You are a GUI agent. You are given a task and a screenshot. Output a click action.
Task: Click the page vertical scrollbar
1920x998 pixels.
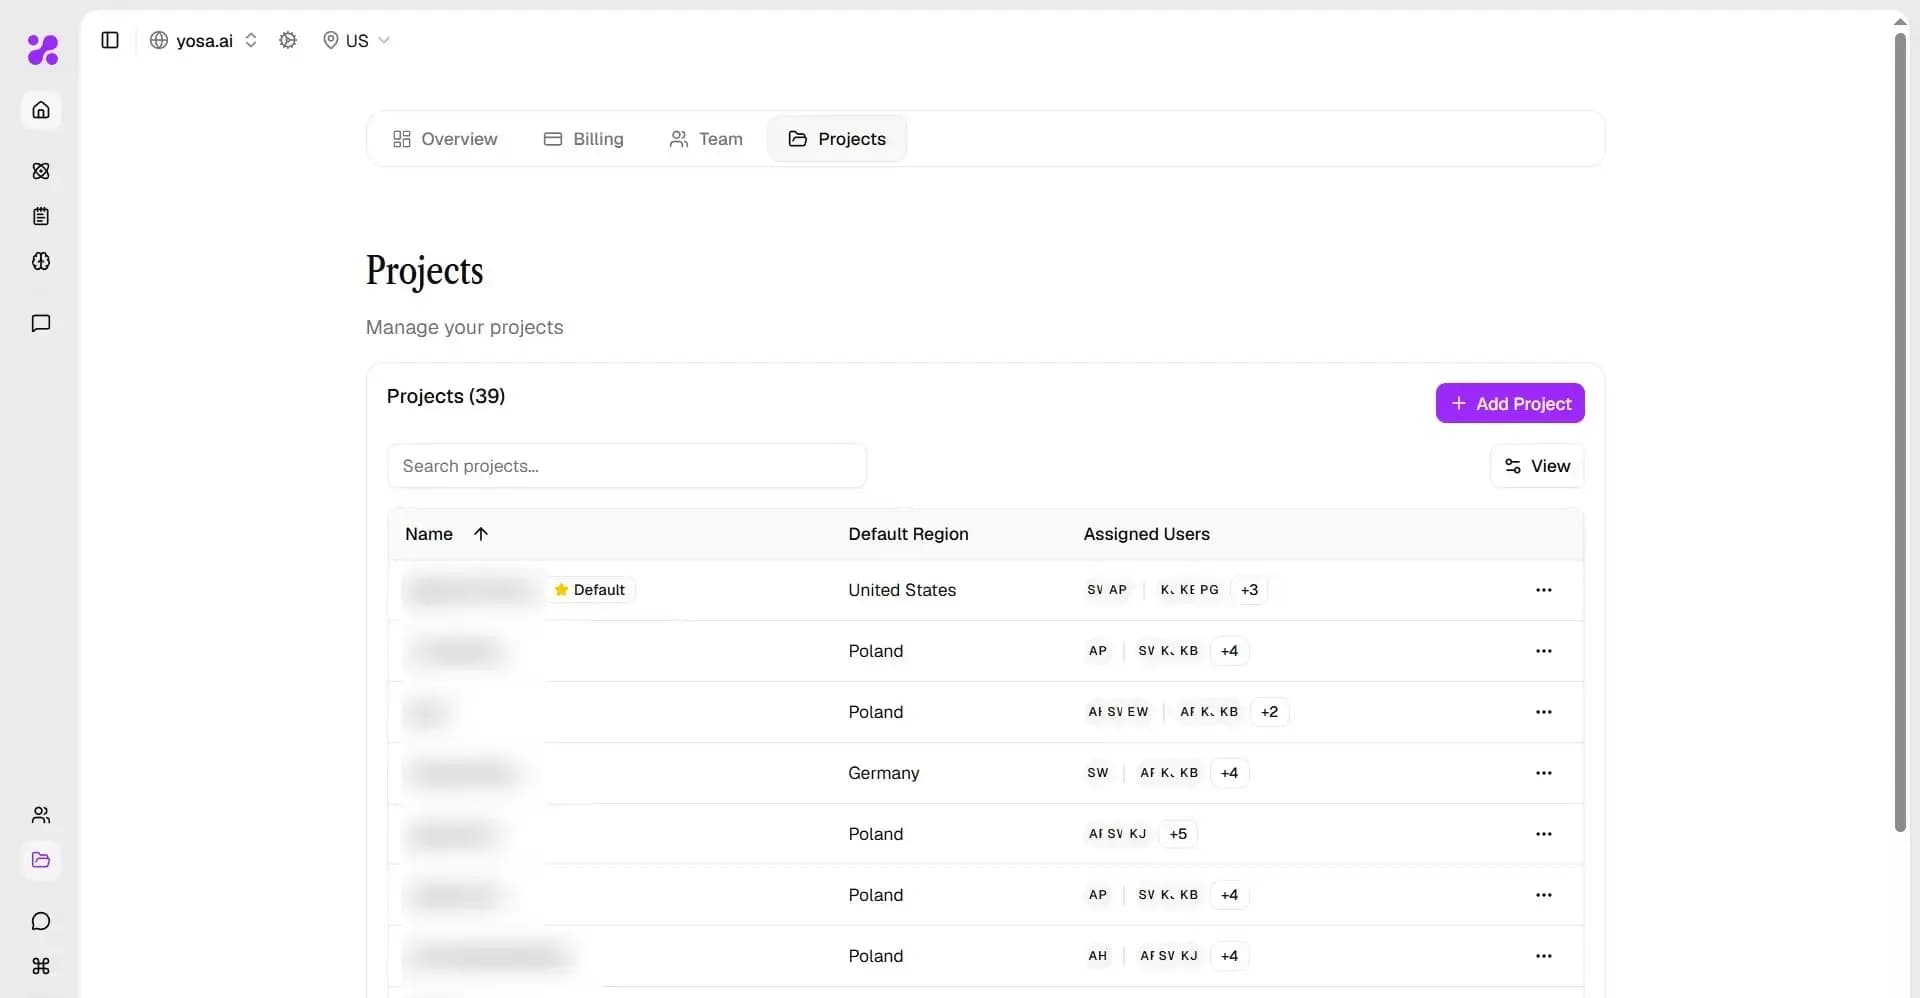pyautogui.click(x=1900, y=430)
